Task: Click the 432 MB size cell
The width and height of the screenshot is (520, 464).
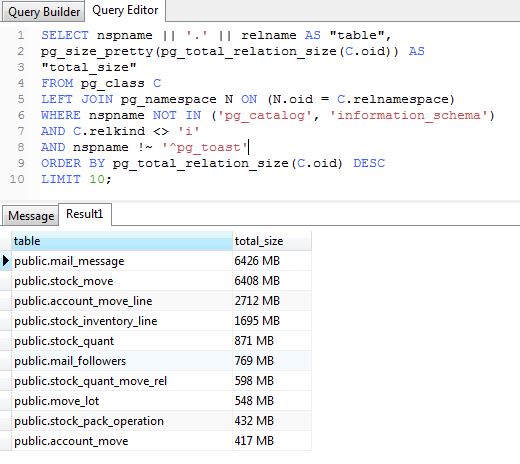Action: (x=272, y=421)
